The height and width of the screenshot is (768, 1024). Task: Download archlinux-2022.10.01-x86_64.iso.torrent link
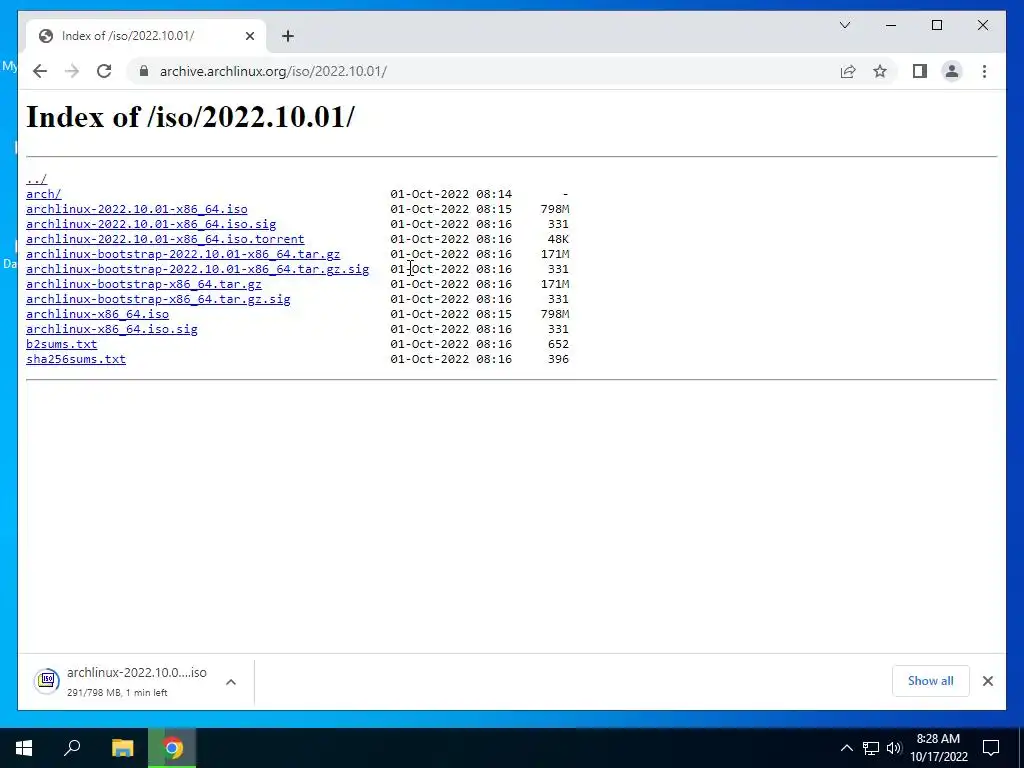coord(165,239)
